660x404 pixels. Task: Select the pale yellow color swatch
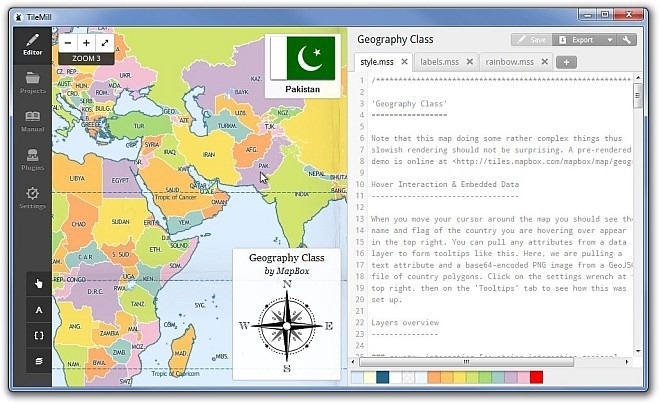tap(370, 377)
